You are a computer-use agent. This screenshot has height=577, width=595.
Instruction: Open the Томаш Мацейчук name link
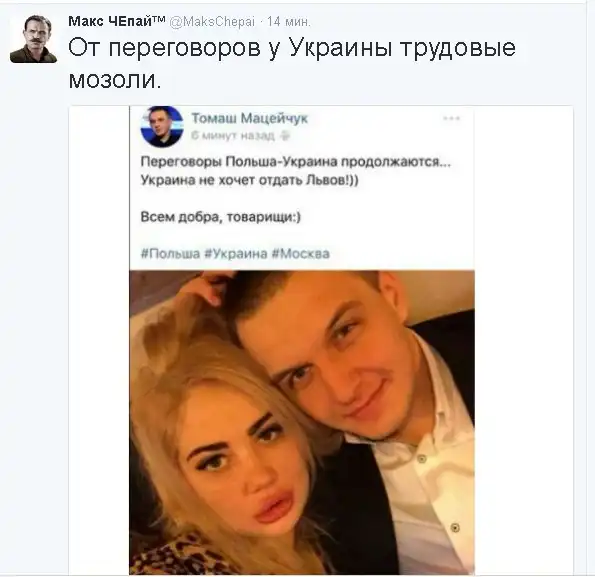249,118
